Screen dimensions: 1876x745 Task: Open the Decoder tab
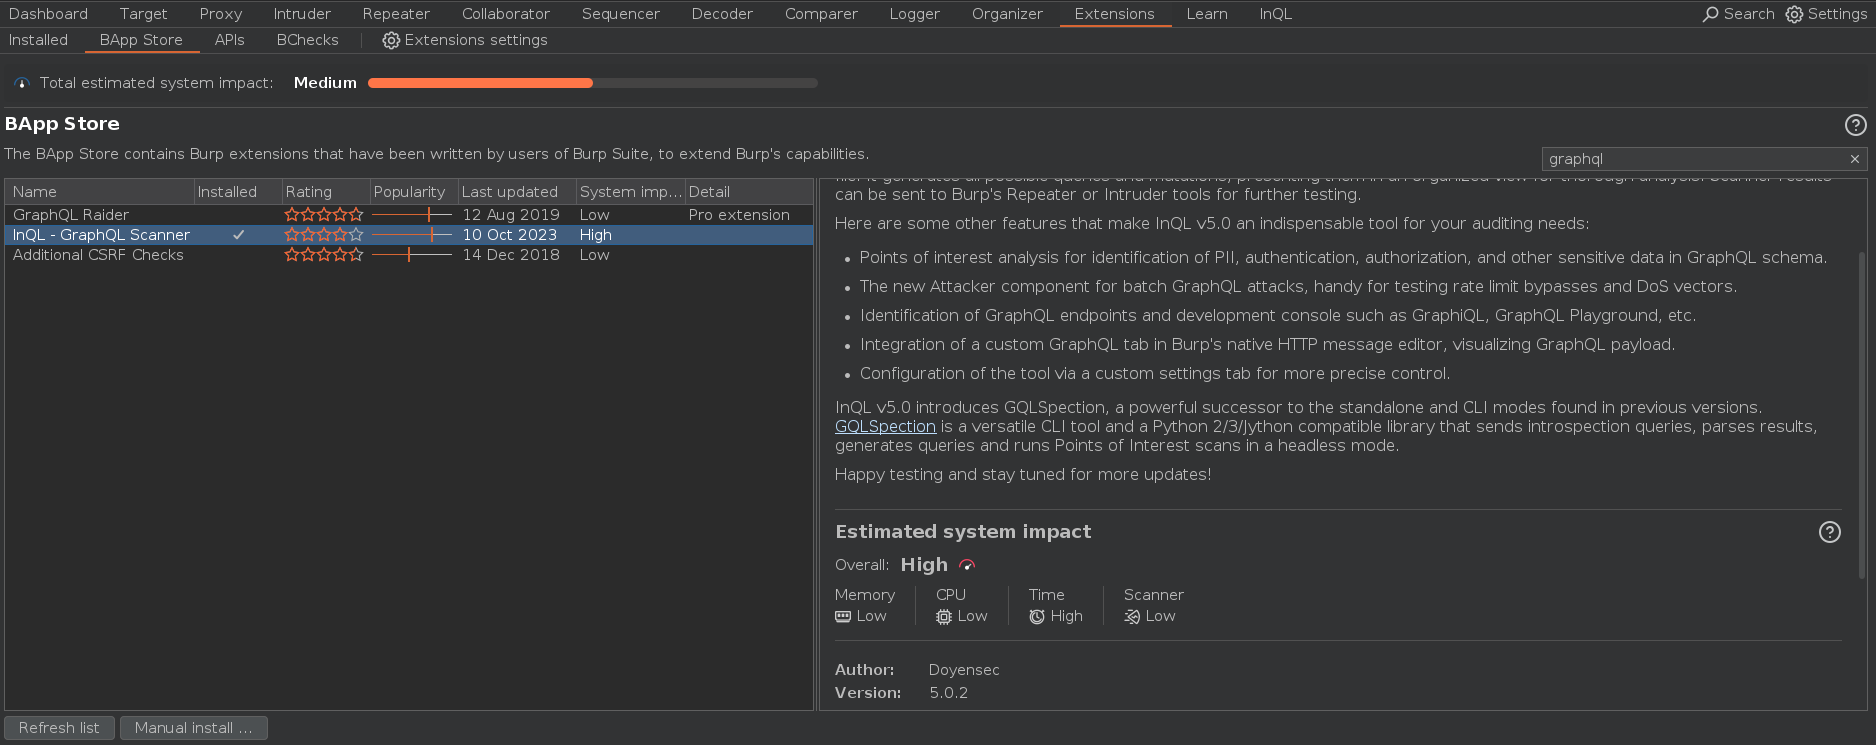tap(722, 14)
